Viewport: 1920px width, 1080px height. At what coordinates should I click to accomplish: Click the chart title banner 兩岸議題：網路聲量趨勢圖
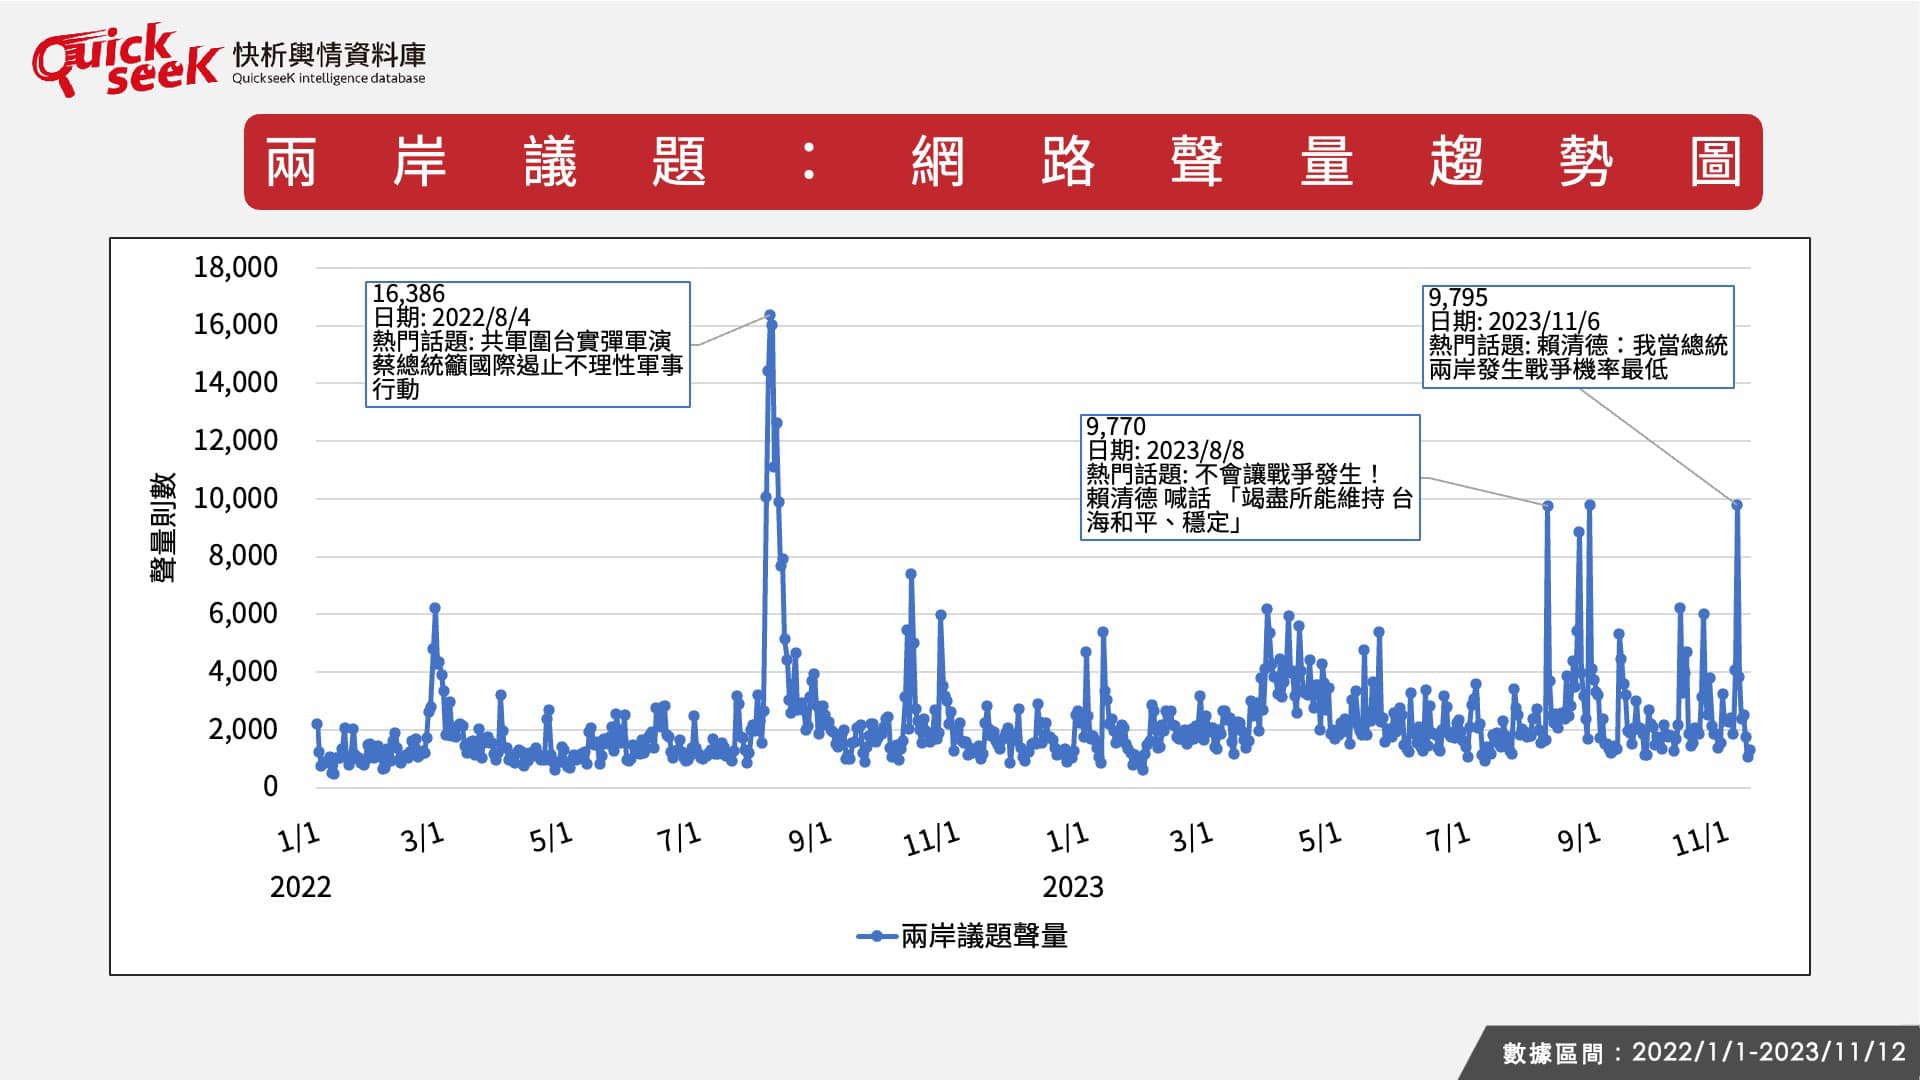(x=1003, y=162)
